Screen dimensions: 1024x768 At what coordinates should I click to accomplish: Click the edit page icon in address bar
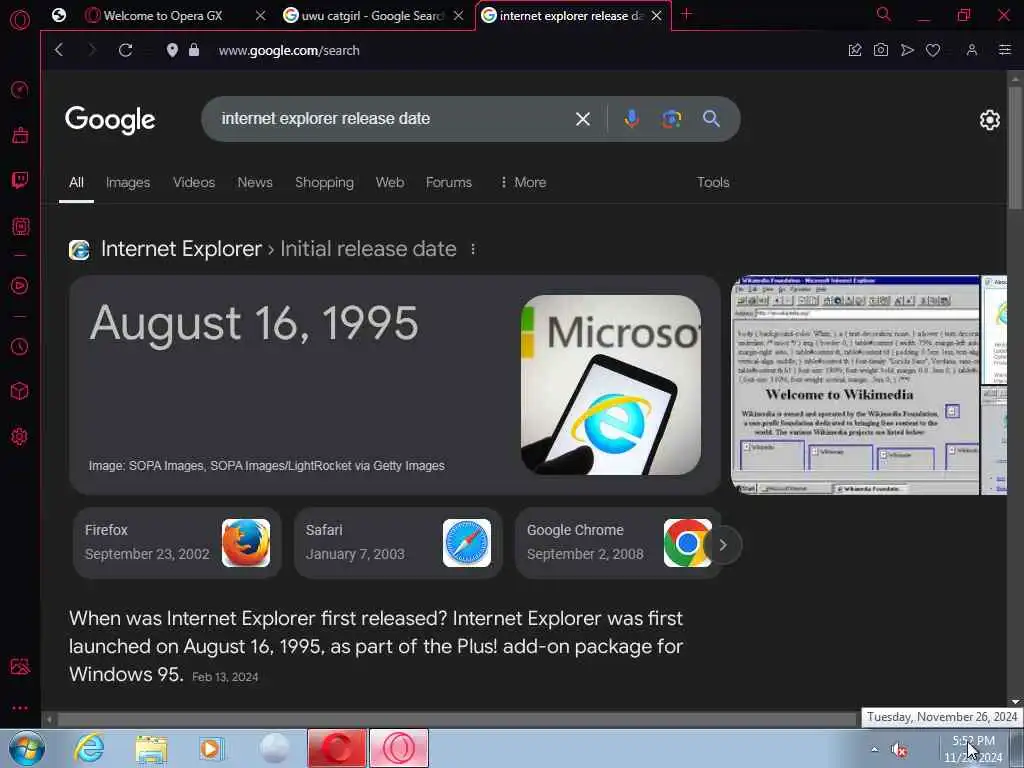coord(855,50)
